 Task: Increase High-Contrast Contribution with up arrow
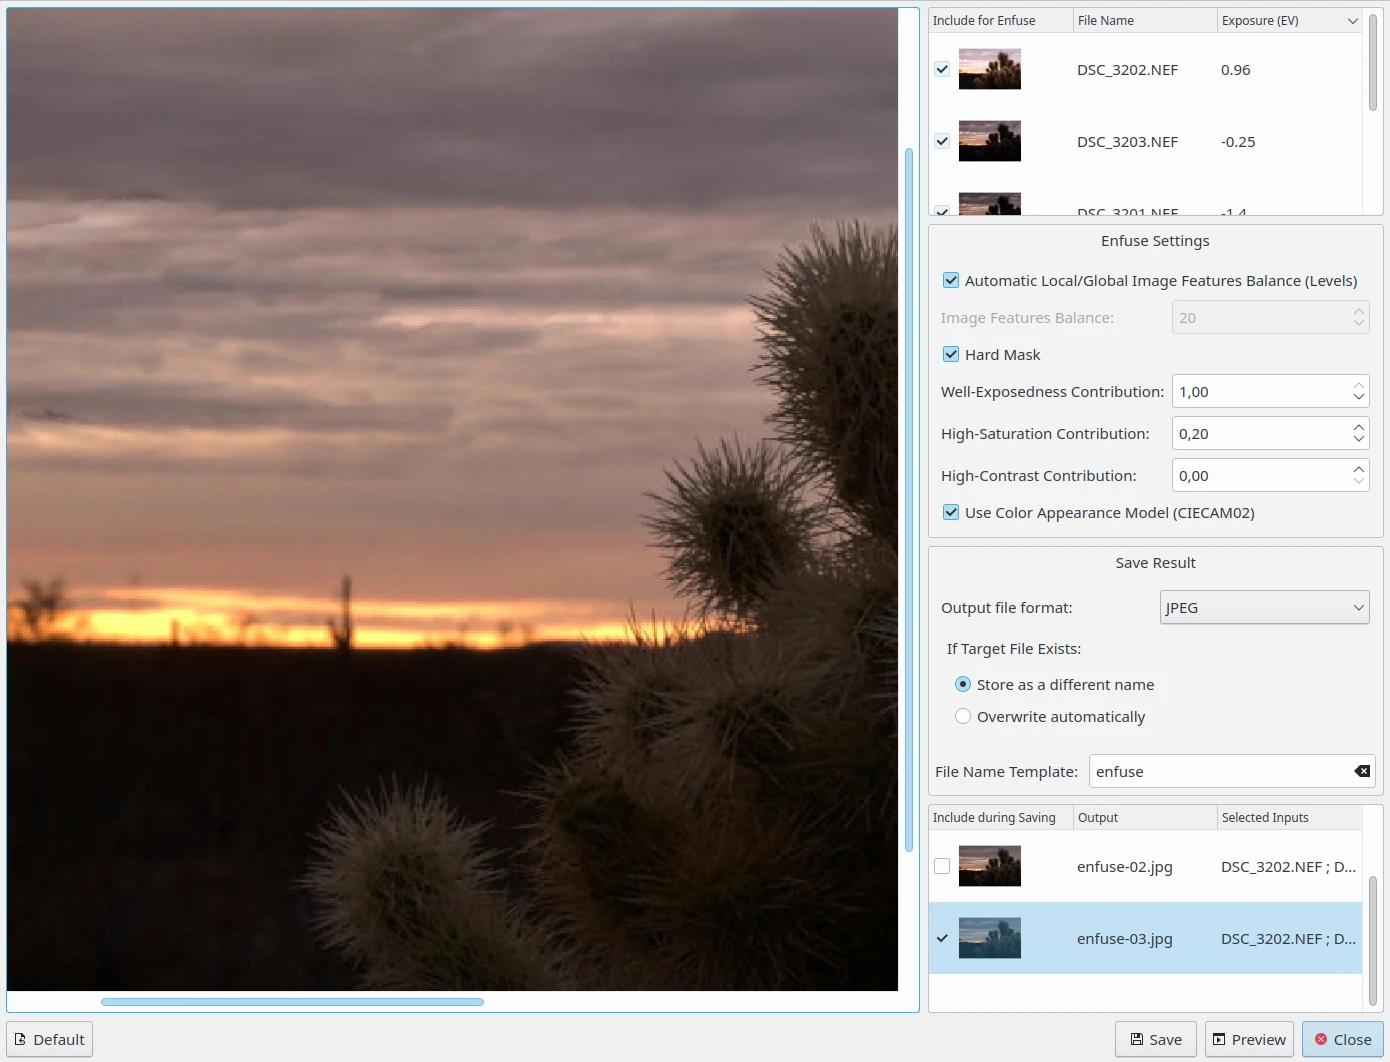[x=1358, y=469]
